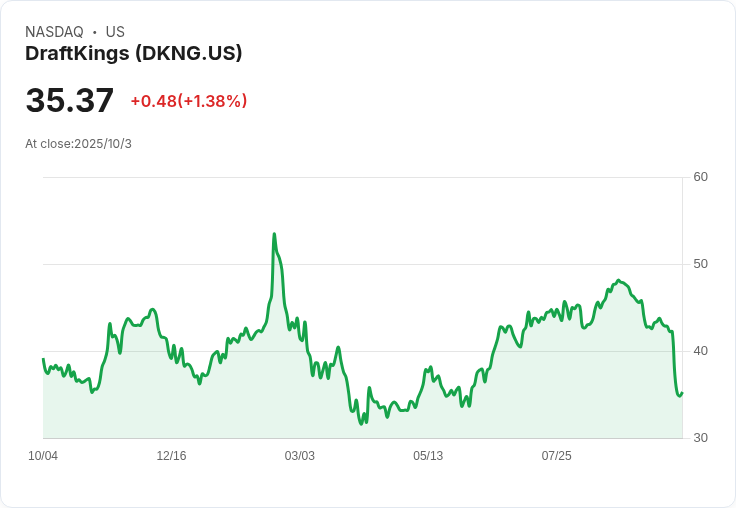Click the first data point at line start

(x=43, y=359)
